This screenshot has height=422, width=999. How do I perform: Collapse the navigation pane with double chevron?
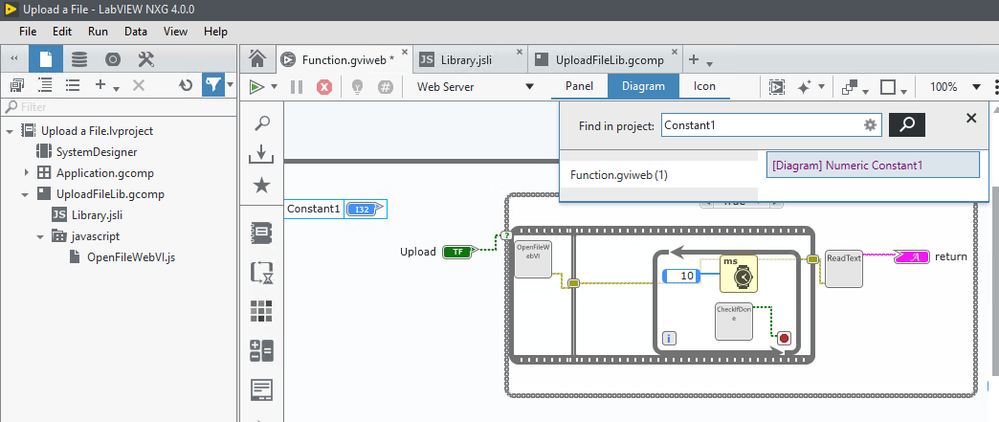click(14, 60)
